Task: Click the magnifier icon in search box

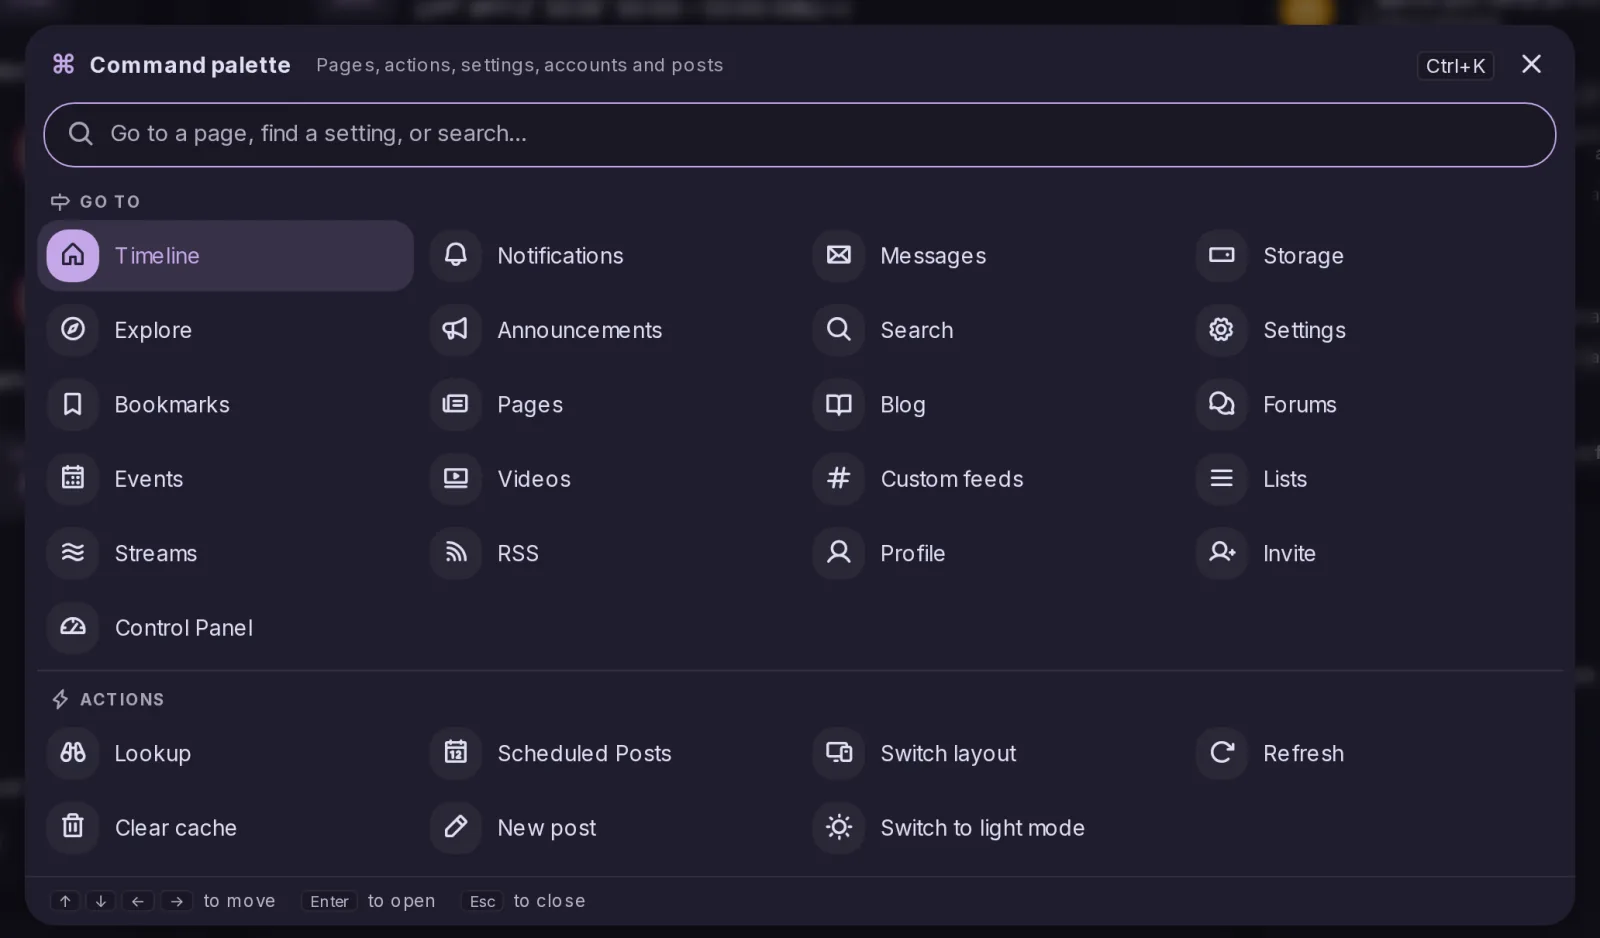Action: [81, 134]
